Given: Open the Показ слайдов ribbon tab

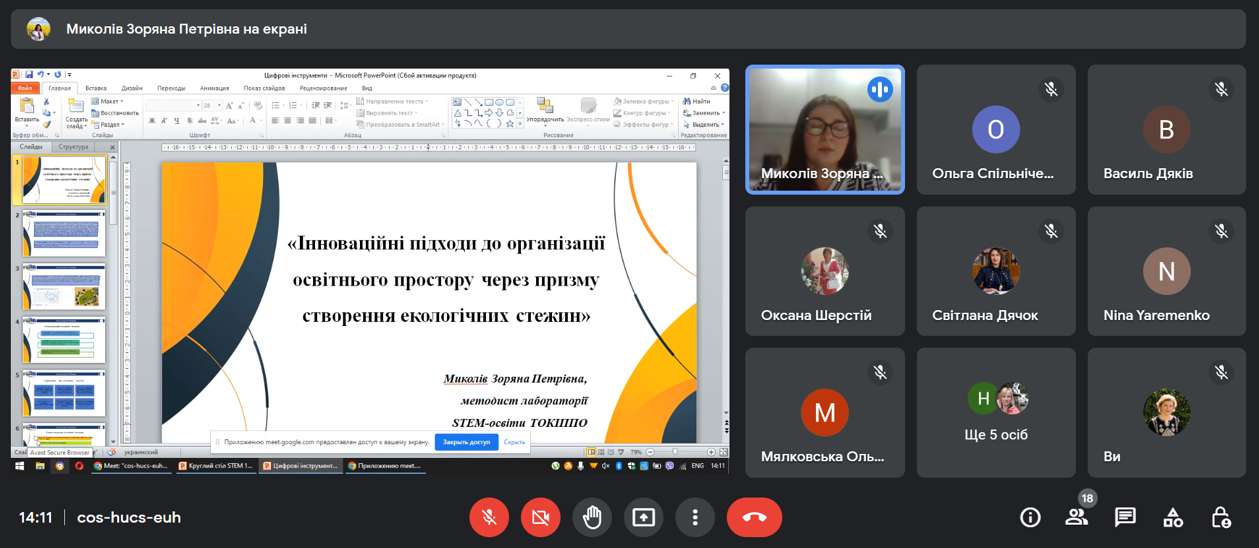Looking at the screenshot, I should tap(264, 88).
